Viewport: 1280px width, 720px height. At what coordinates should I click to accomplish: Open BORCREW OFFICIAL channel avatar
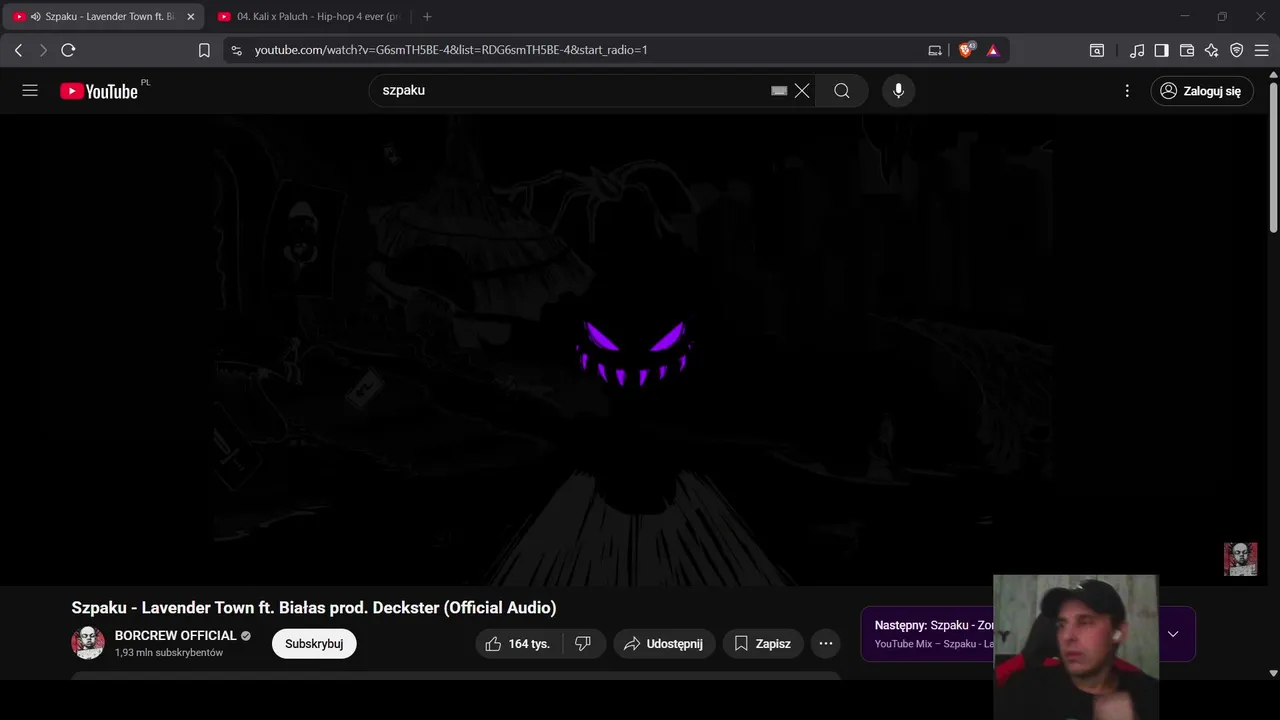click(x=88, y=643)
